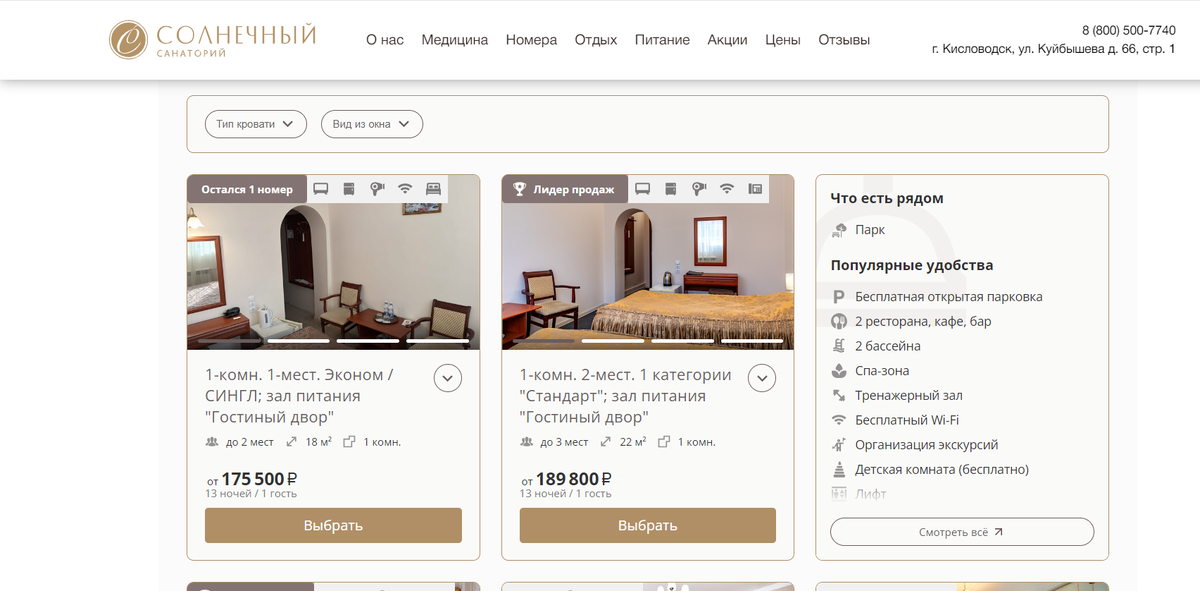1200x591 pixels.
Task: Click Что есть рядом heading
Action: (887, 198)
